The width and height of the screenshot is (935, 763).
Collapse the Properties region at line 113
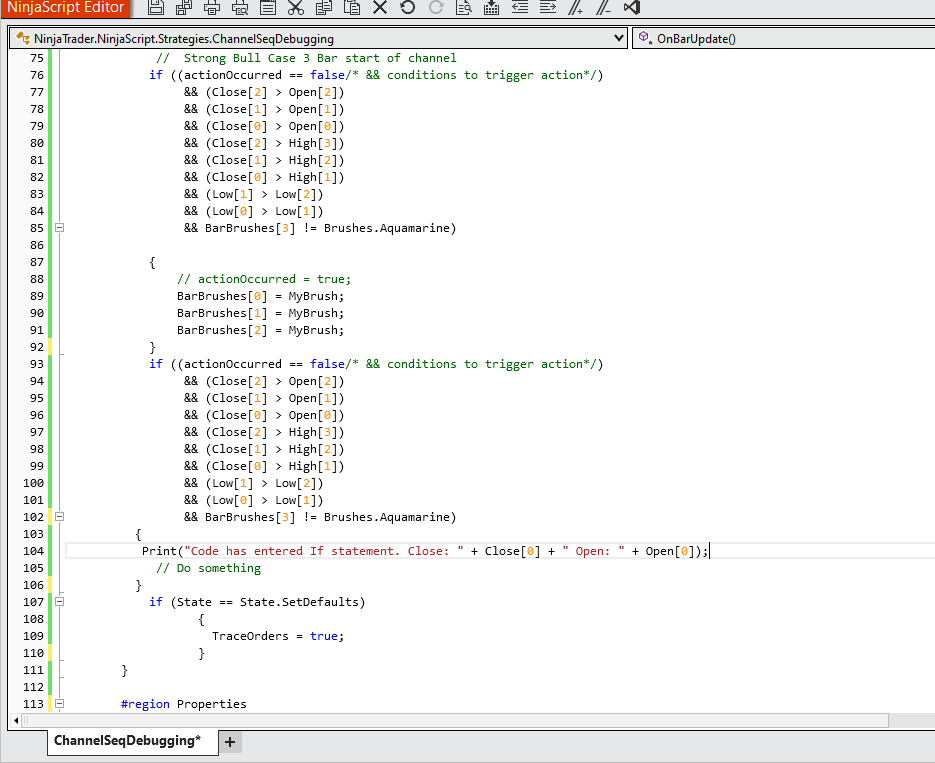[x=59, y=704]
